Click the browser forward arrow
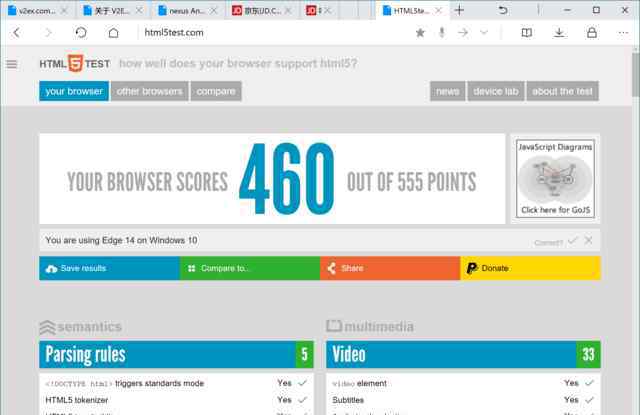The image size is (640, 415). tap(49, 33)
